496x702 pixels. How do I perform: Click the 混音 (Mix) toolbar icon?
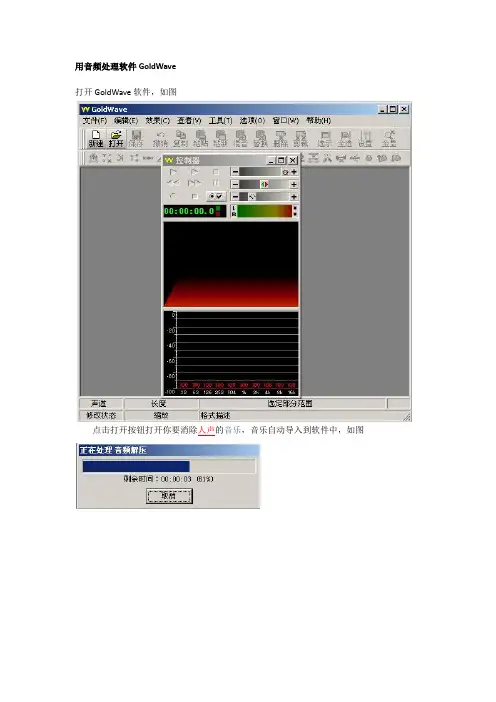coord(240,138)
